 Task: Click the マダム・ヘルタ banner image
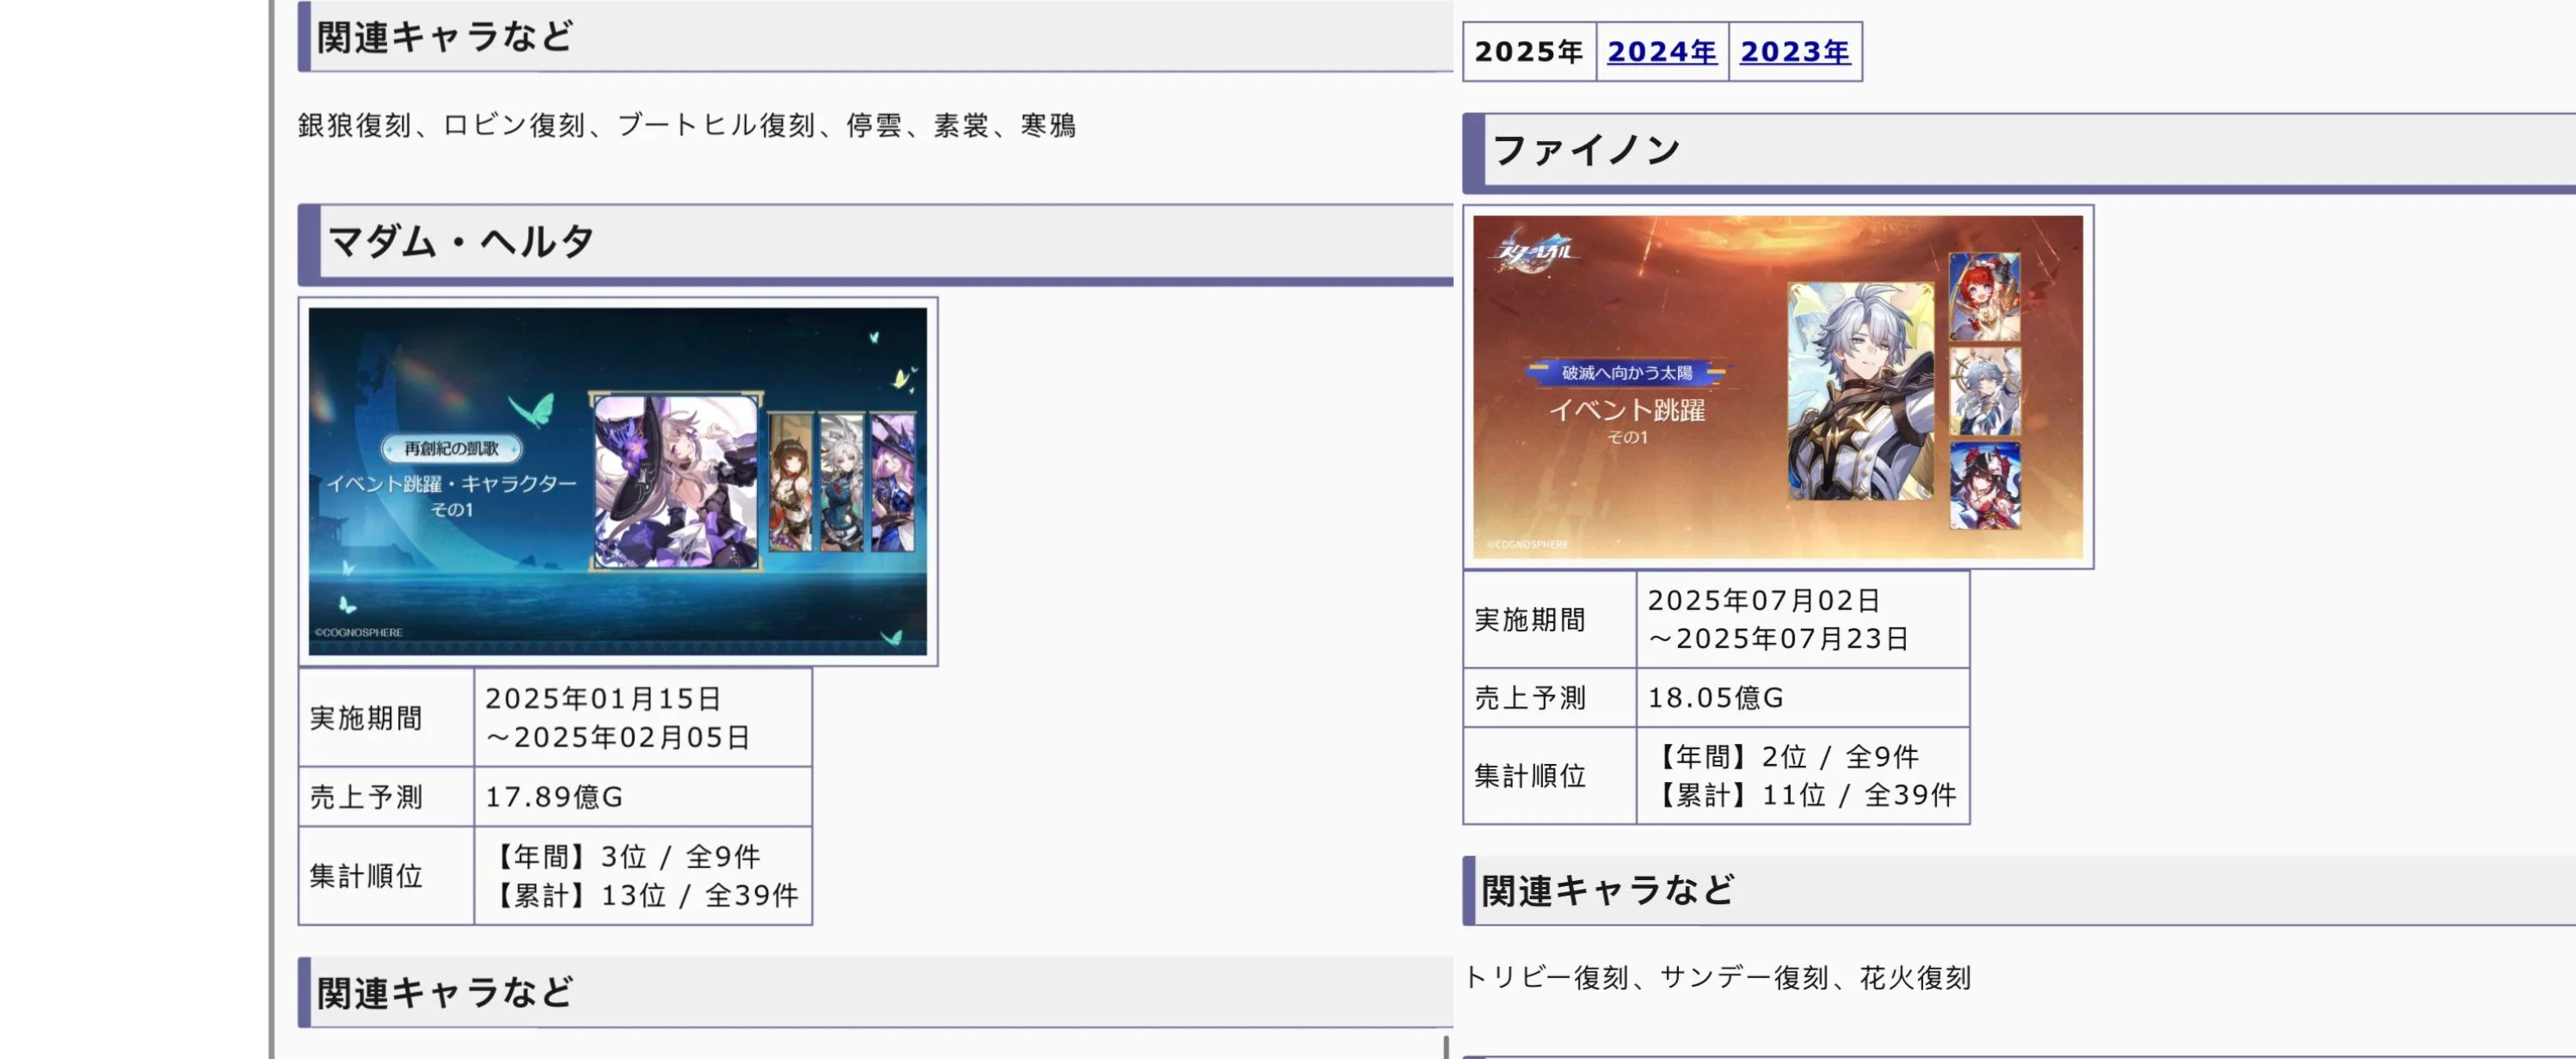tap(618, 481)
